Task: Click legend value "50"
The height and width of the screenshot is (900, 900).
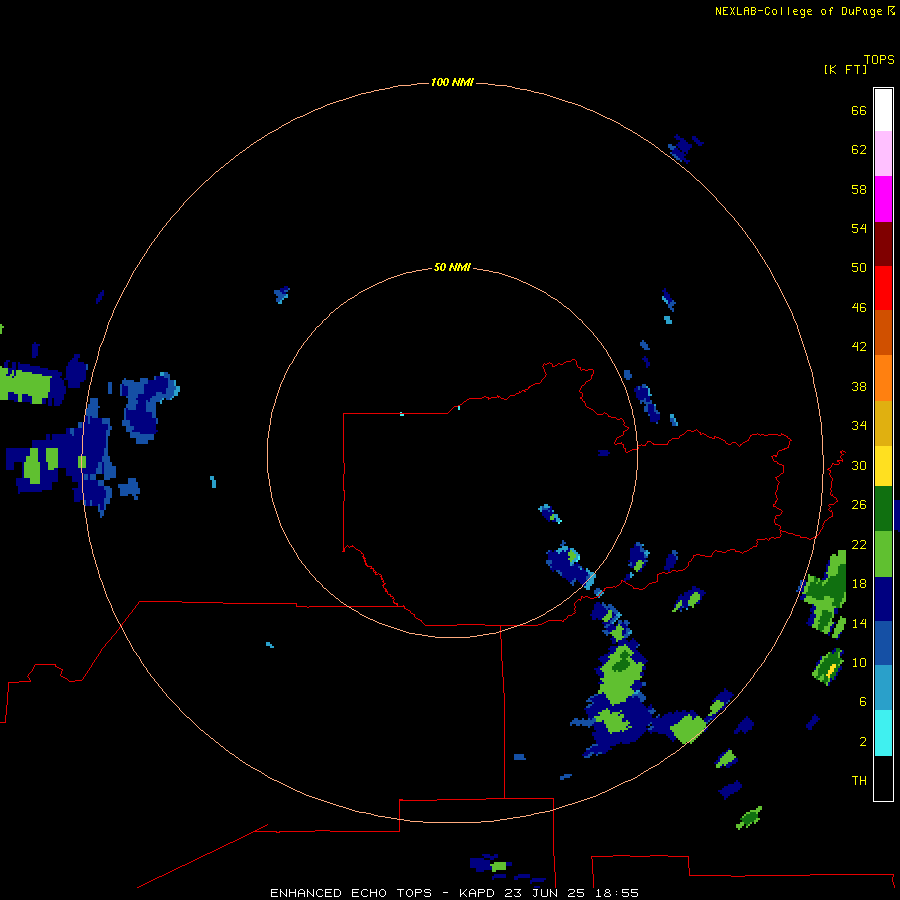Action: pos(859,267)
